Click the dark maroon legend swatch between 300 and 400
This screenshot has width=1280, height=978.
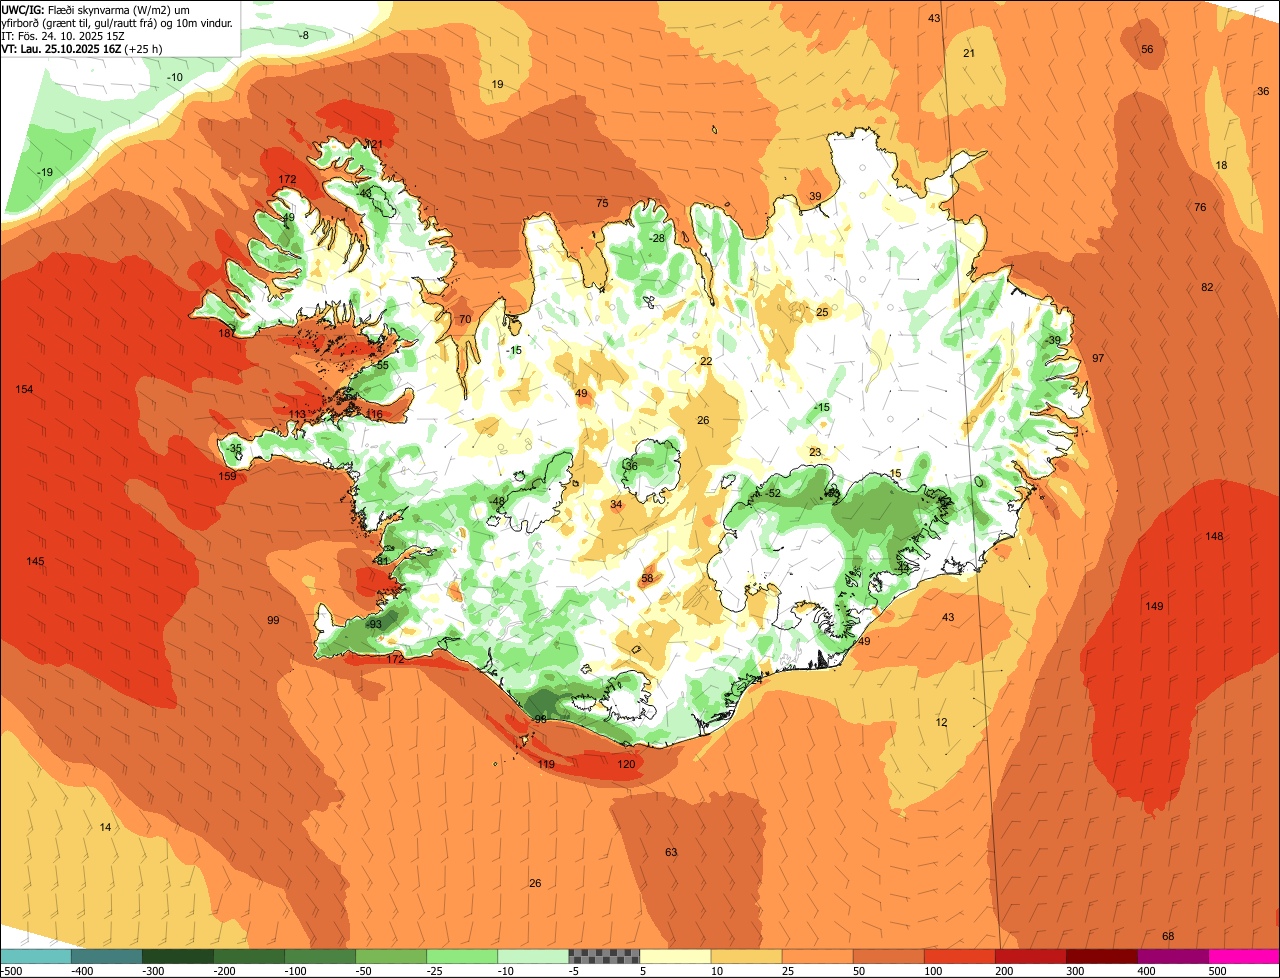coord(1102,956)
